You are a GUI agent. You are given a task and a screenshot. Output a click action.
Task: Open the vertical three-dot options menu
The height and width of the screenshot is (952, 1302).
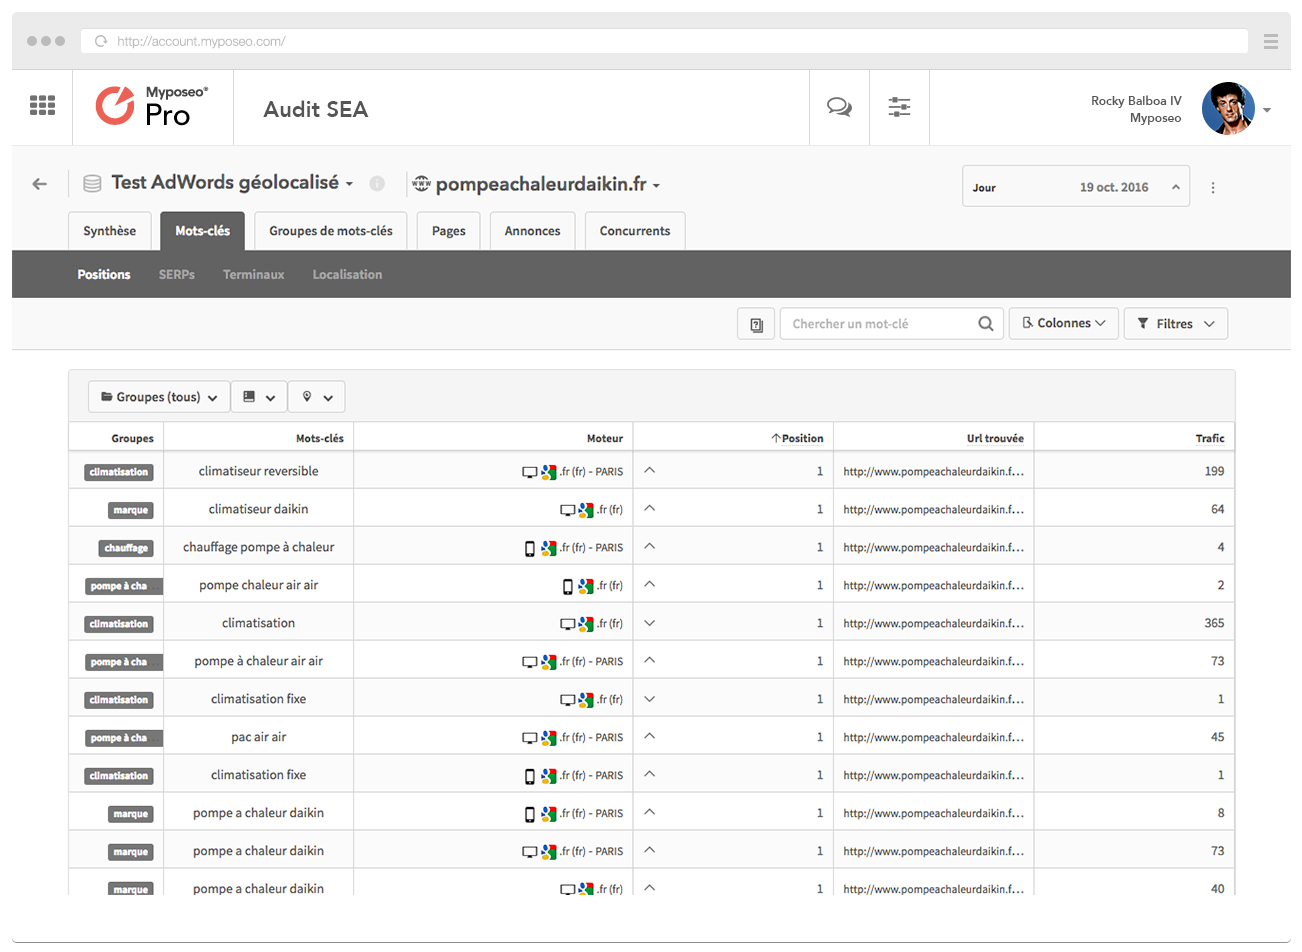tap(1213, 187)
